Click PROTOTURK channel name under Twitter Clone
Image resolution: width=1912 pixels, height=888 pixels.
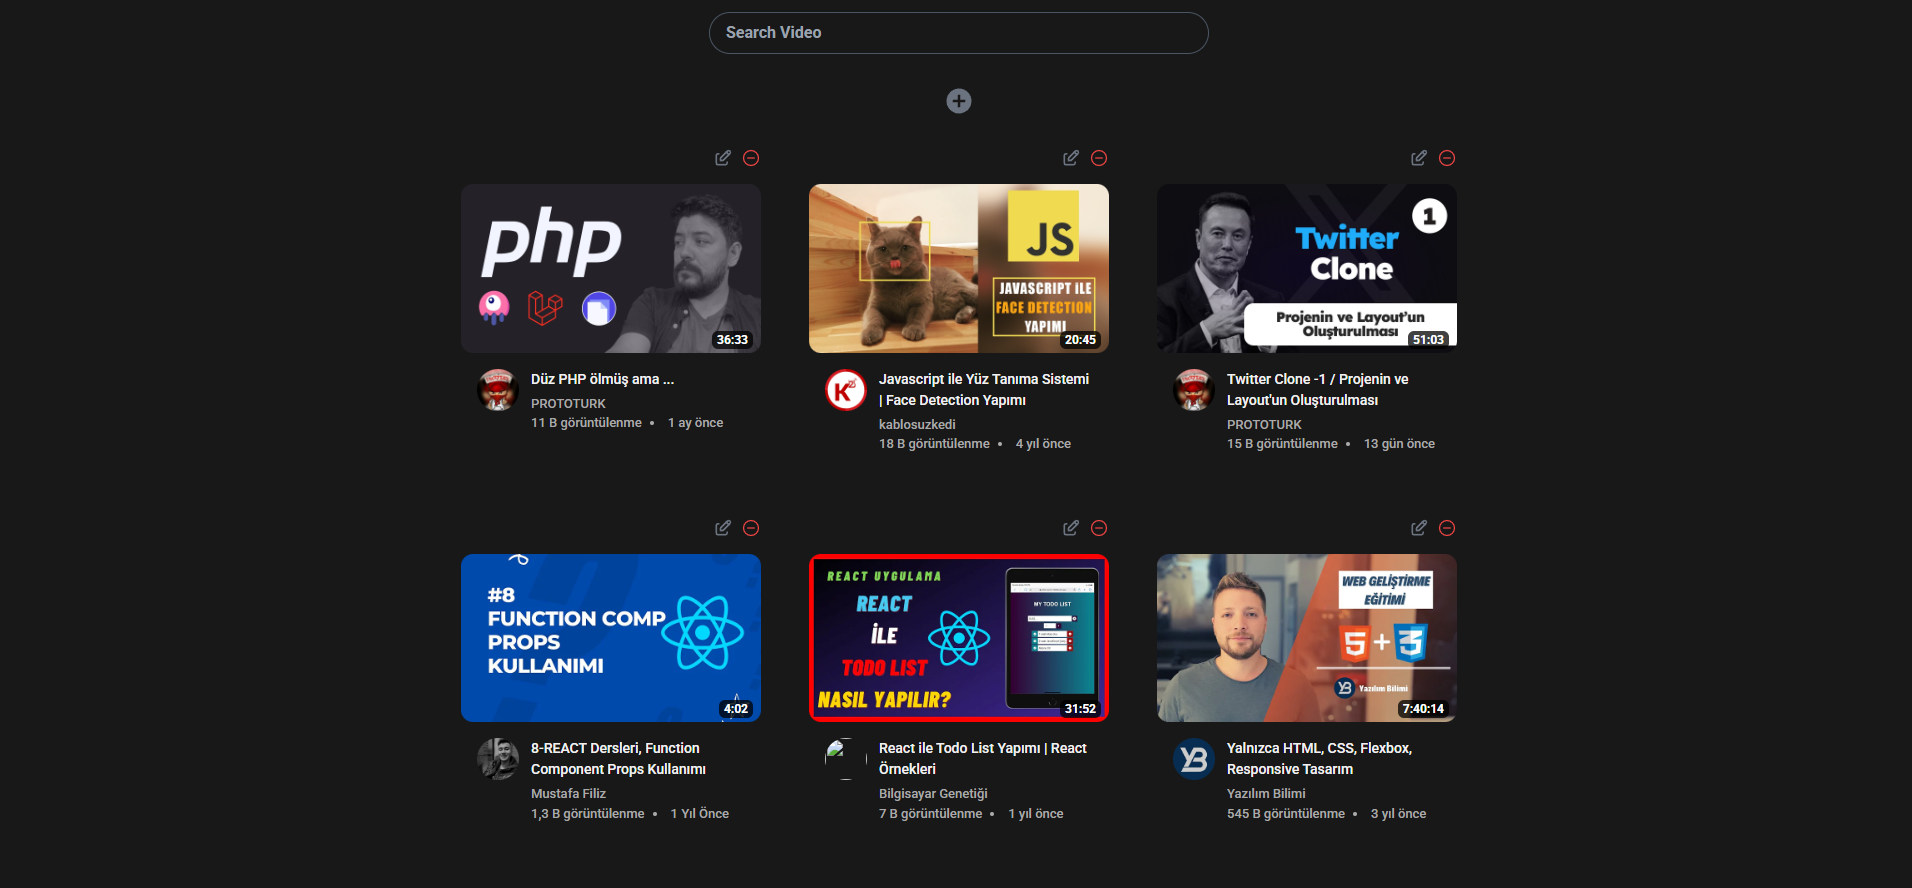[1264, 425]
